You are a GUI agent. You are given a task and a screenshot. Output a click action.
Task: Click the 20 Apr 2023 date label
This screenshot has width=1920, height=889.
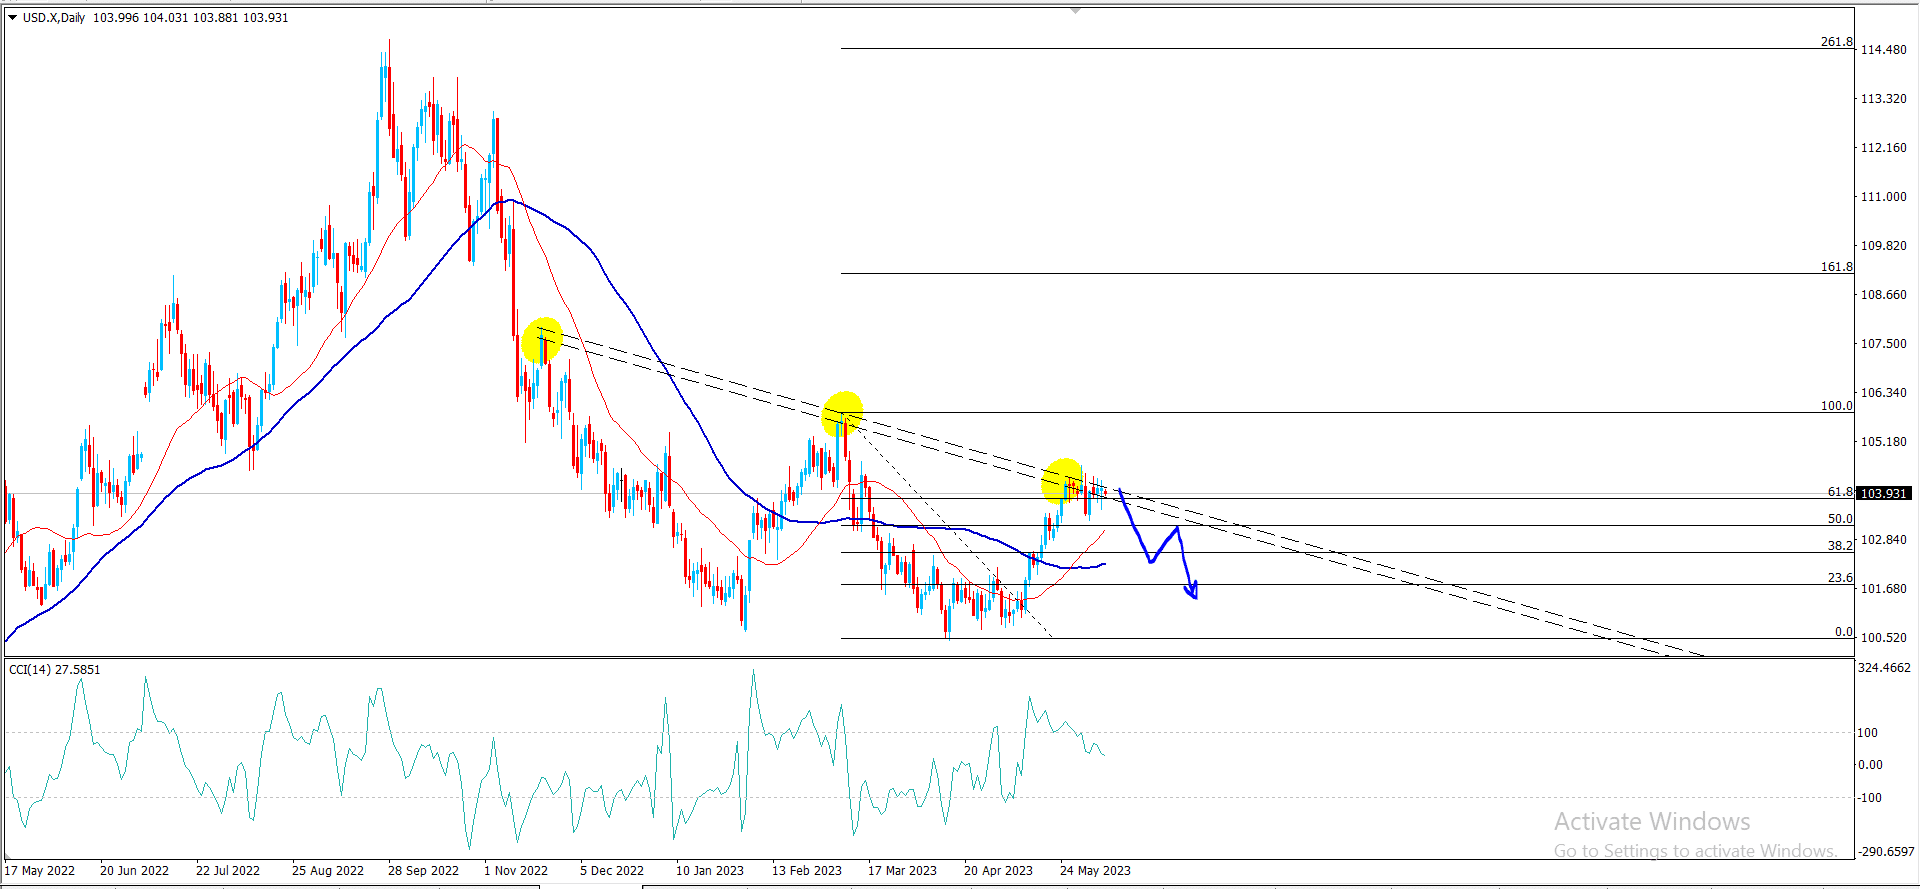(x=999, y=871)
